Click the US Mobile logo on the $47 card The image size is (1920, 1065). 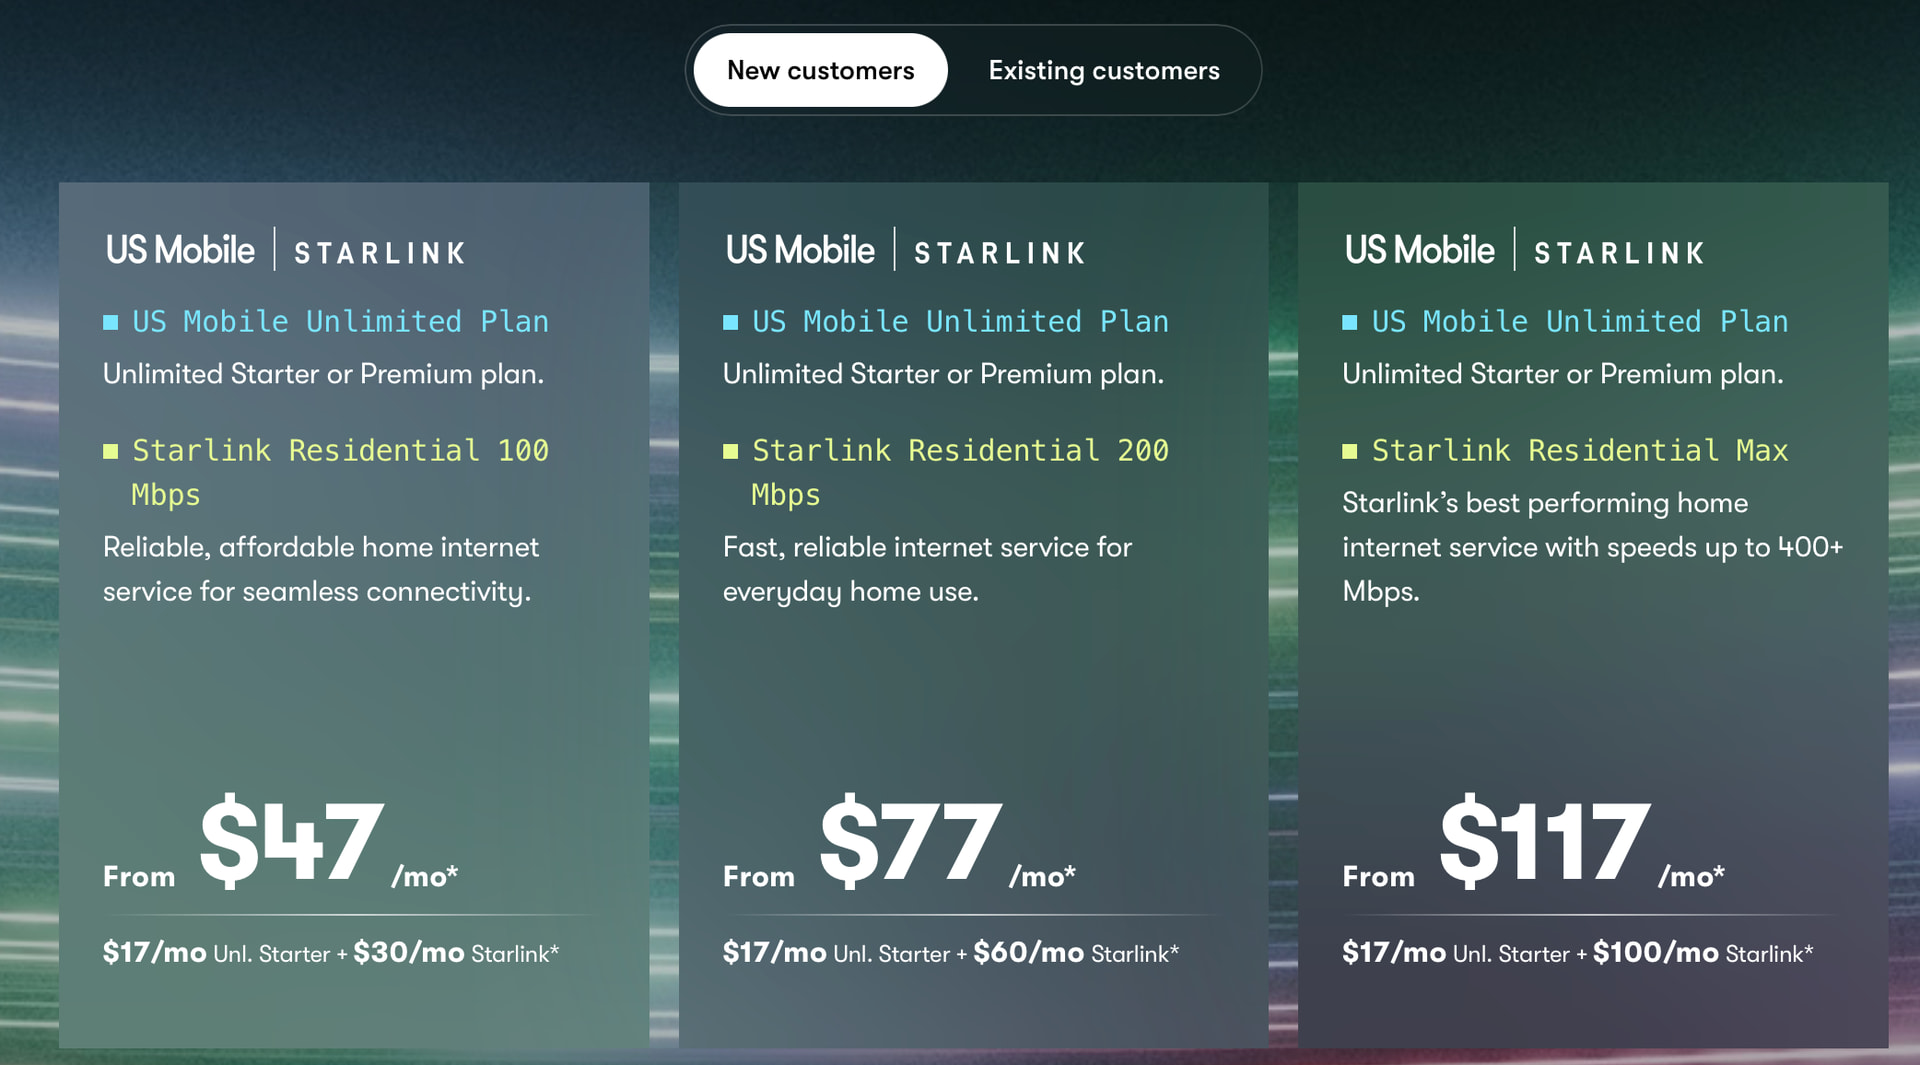coord(180,250)
